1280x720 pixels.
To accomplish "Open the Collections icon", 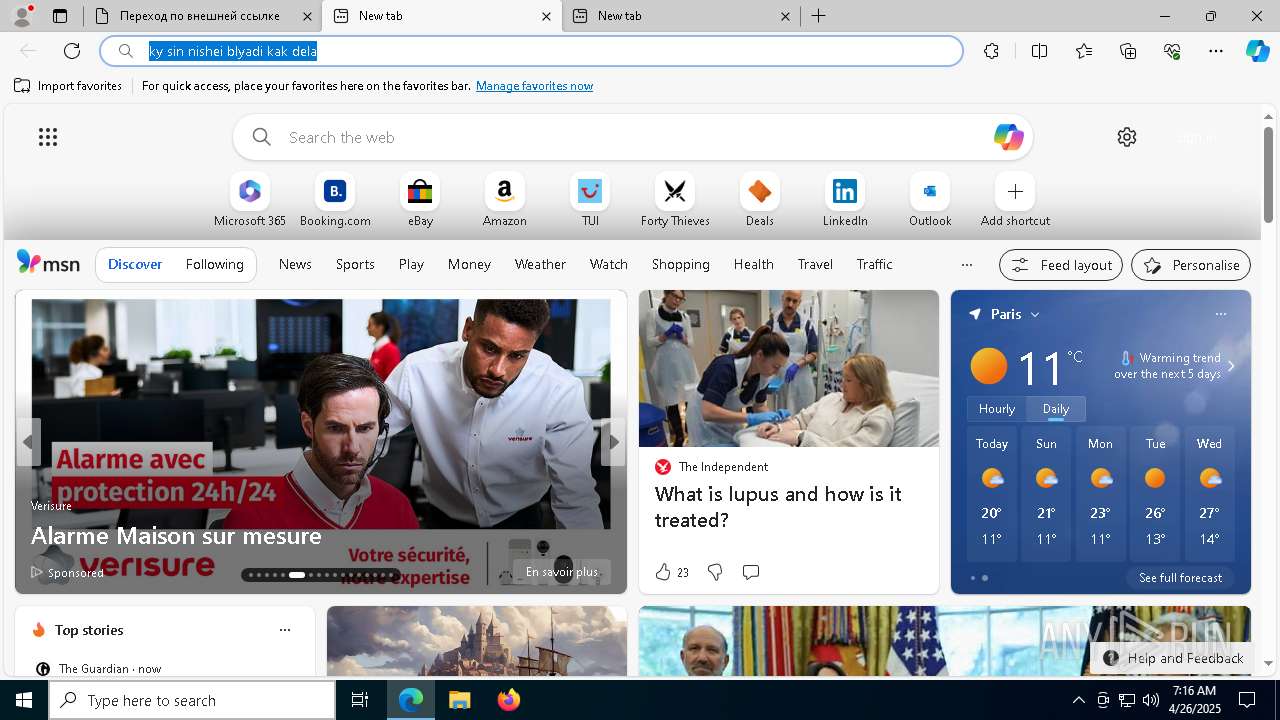I will tap(1128, 51).
